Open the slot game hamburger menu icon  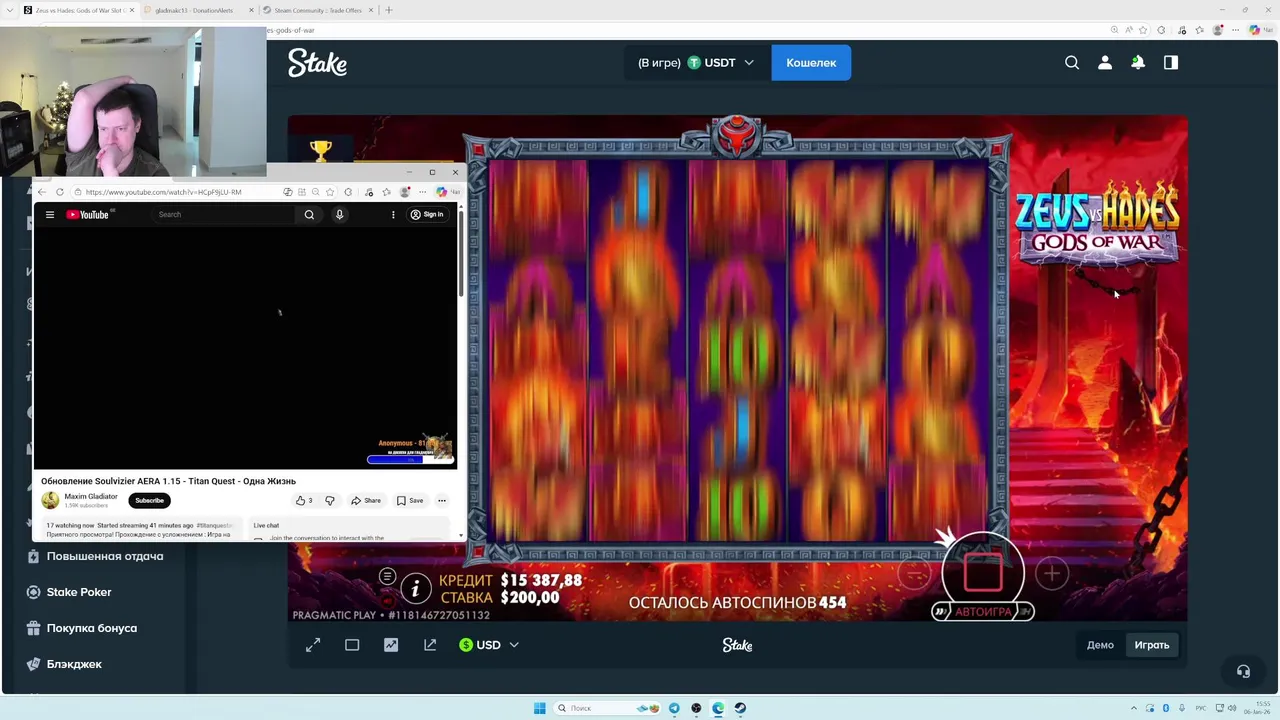point(387,576)
